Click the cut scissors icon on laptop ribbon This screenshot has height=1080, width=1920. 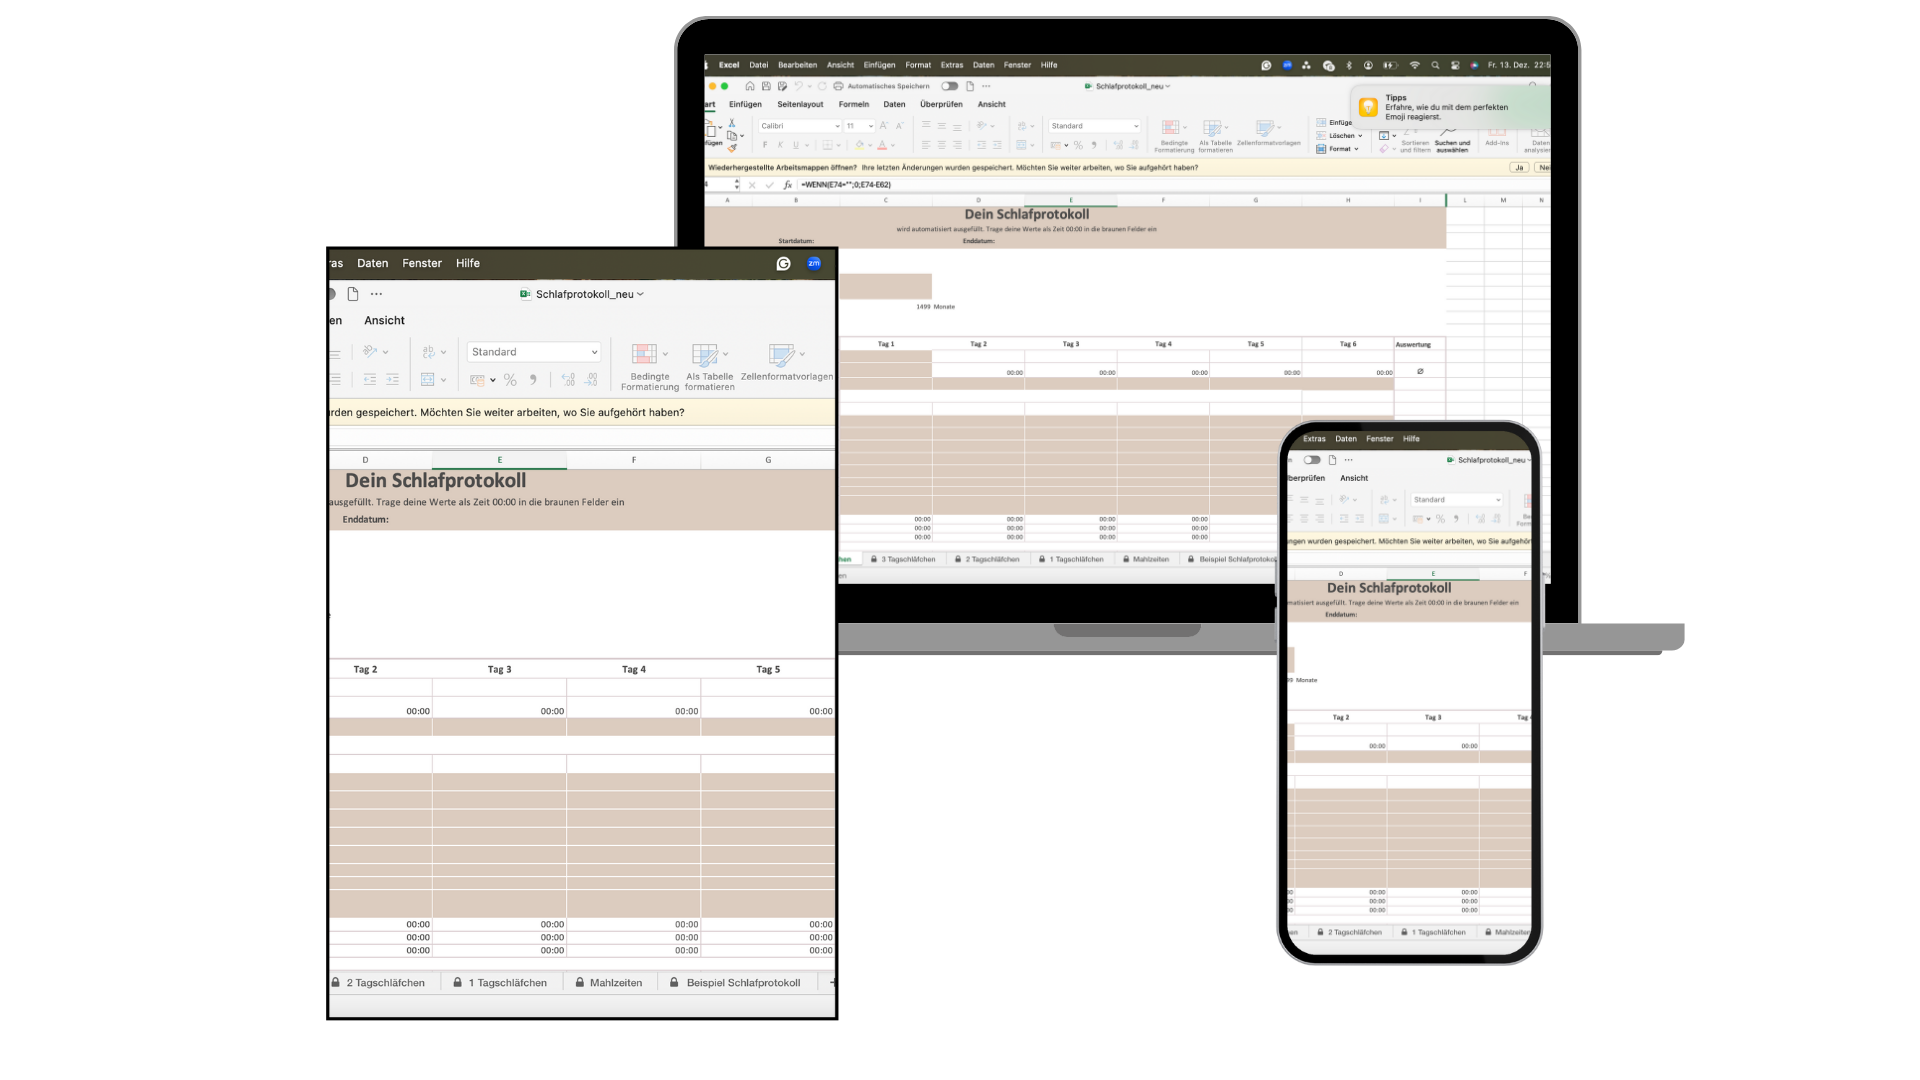[x=732, y=123]
